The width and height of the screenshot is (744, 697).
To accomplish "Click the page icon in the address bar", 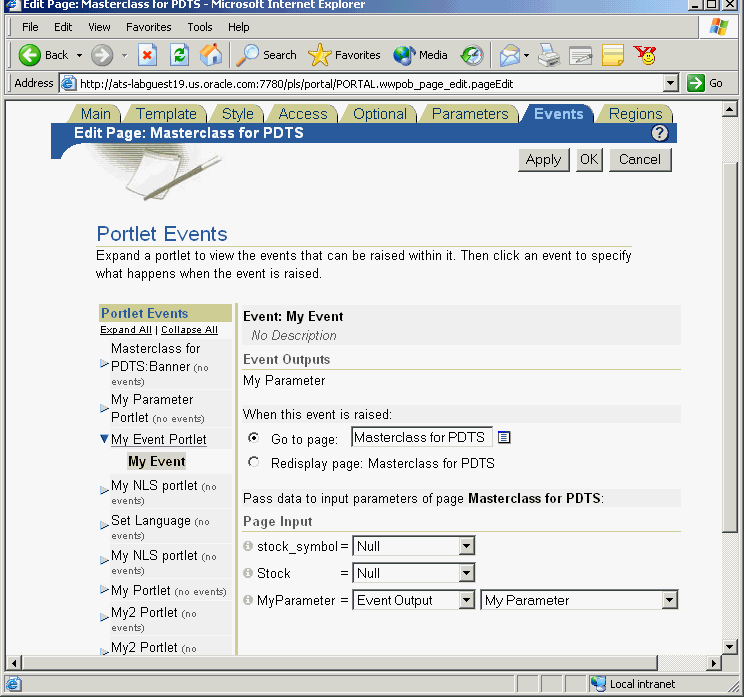I will [69, 84].
